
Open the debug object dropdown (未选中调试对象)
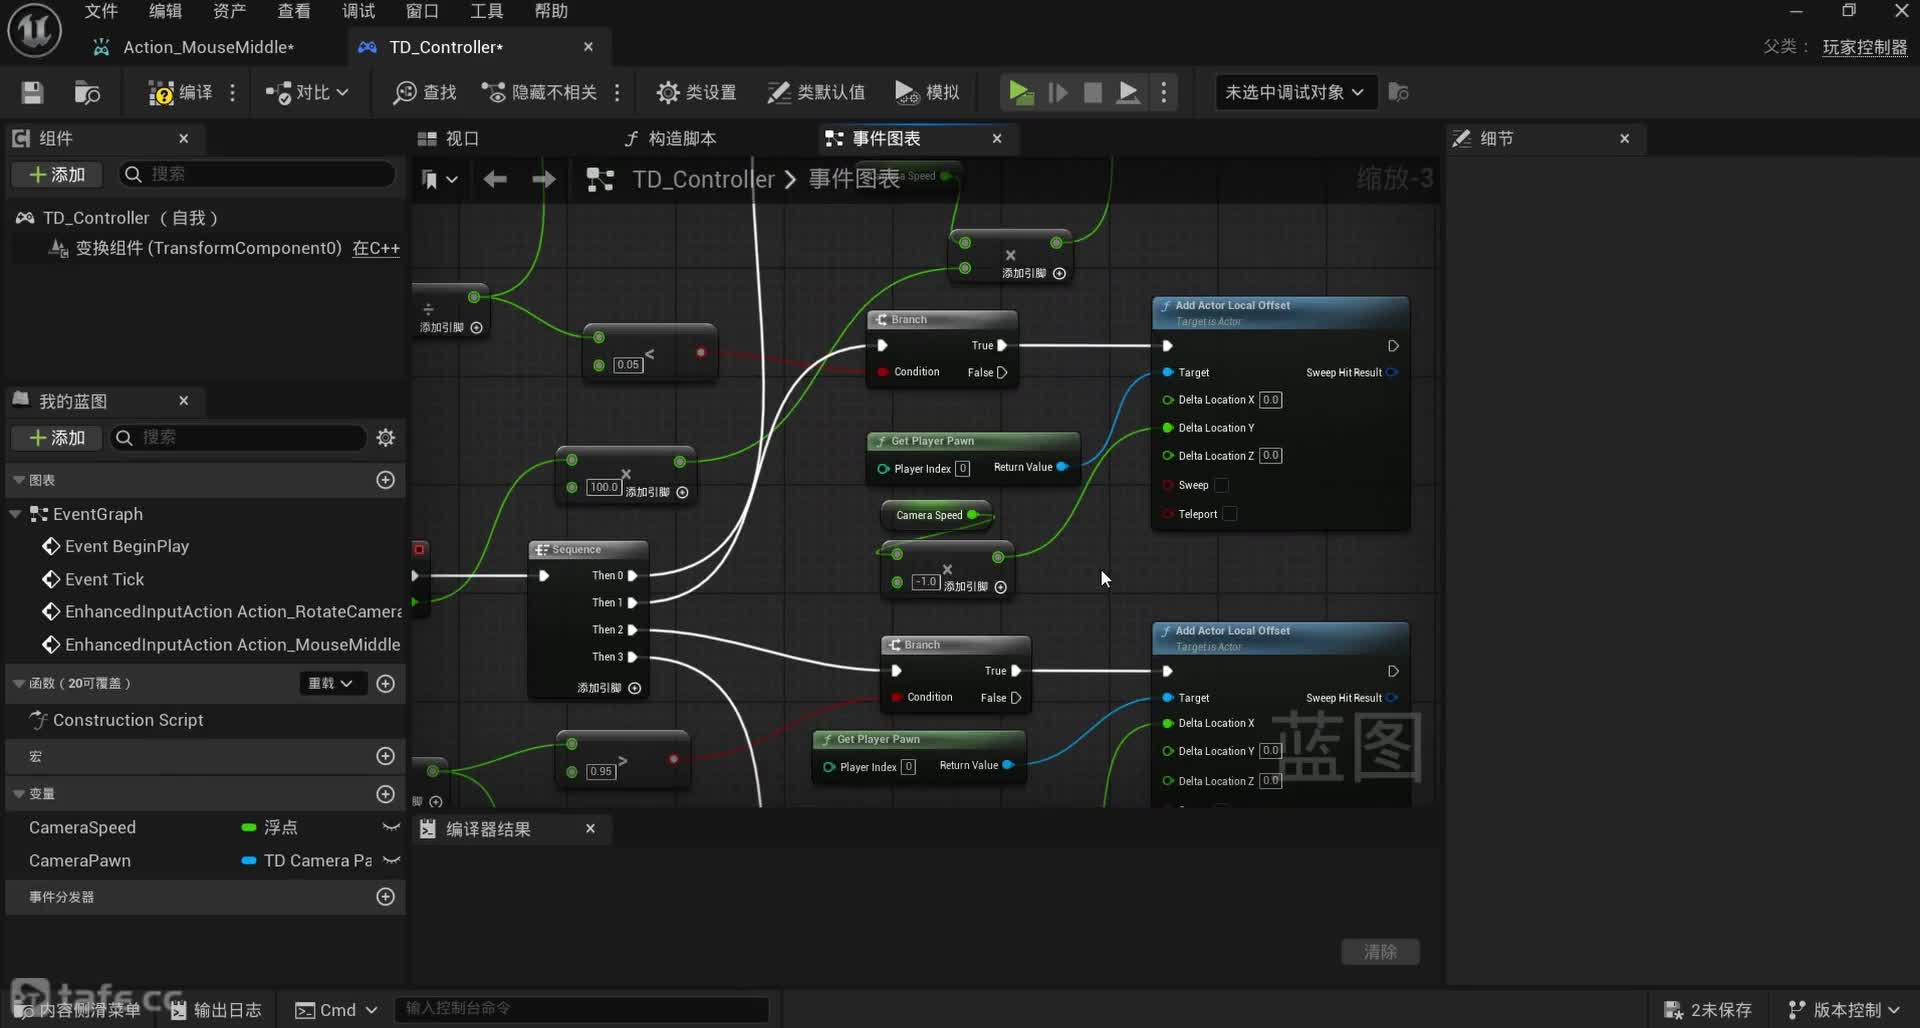pos(1294,93)
